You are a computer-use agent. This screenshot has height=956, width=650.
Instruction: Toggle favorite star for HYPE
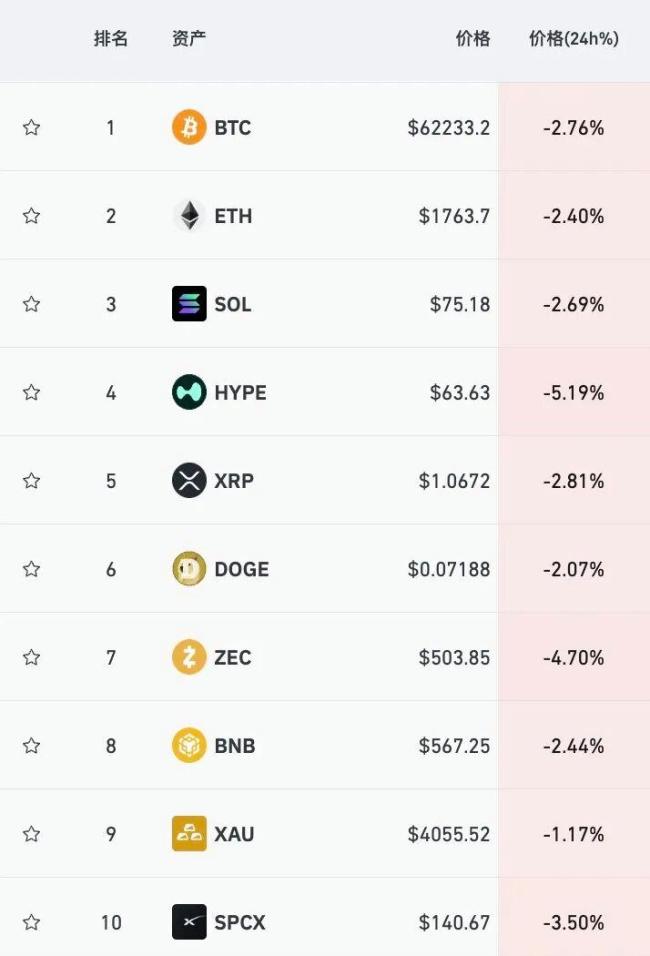coord(32,392)
